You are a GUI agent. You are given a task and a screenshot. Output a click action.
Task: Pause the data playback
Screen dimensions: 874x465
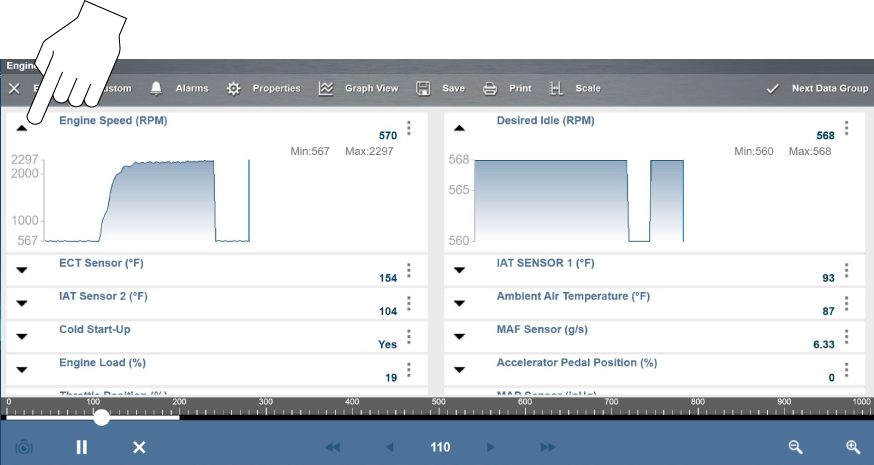coord(82,447)
